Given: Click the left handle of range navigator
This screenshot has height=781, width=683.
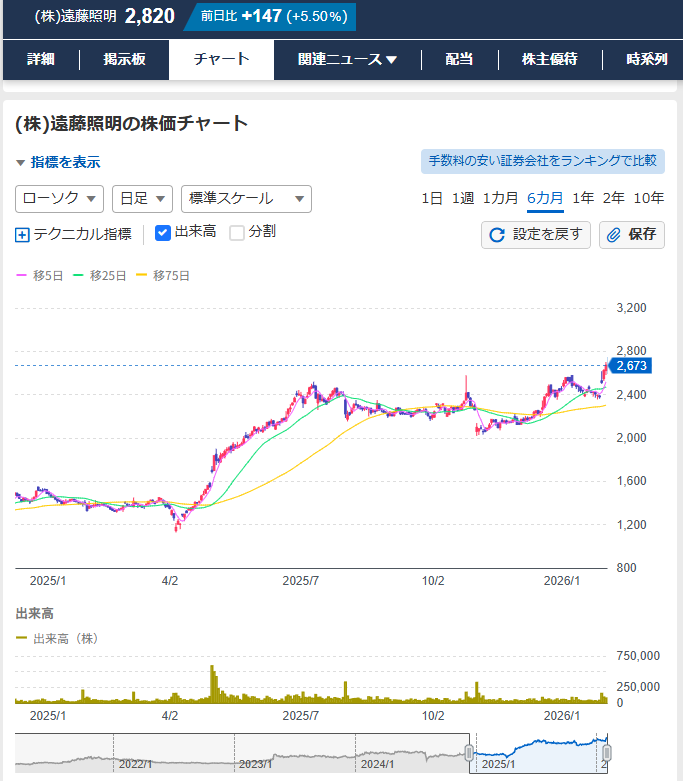Looking at the screenshot, I should [x=468, y=752].
